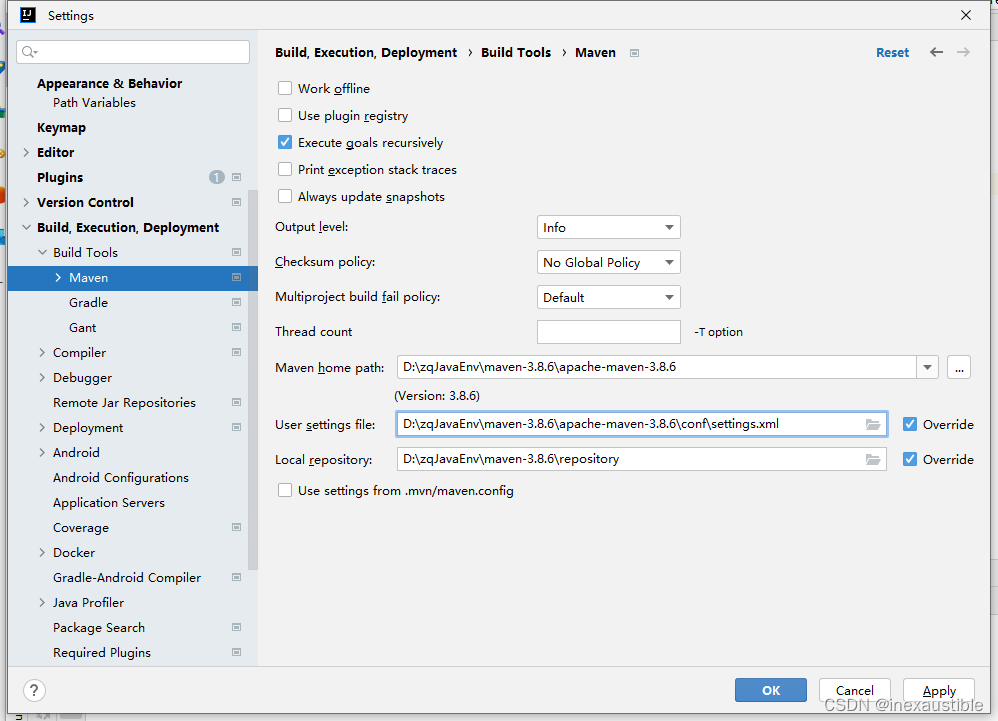Expand the Docker node

[x=42, y=552]
